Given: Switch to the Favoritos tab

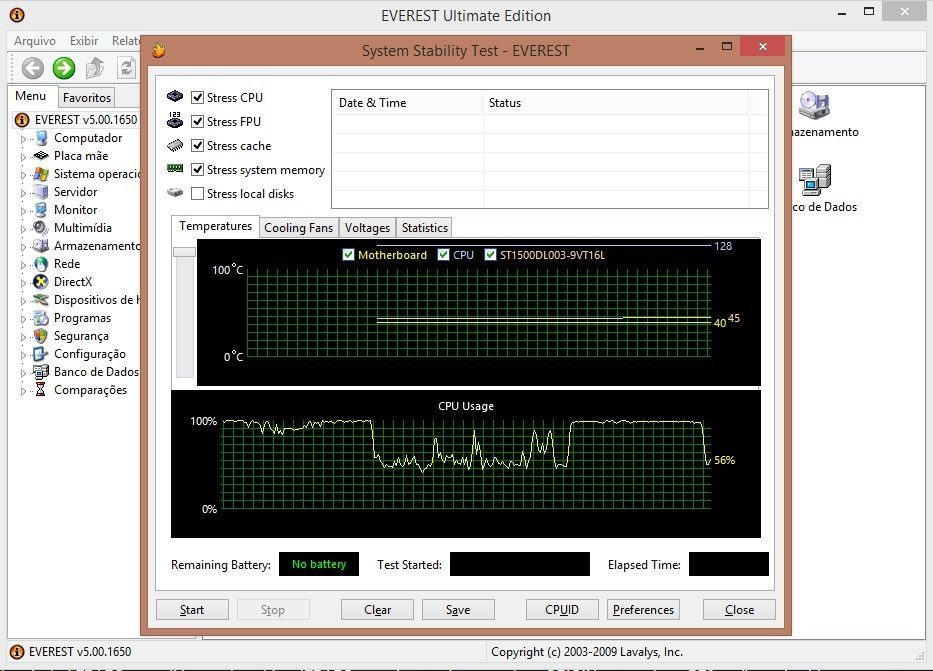Looking at the screenshot, I should pos(87,98).
